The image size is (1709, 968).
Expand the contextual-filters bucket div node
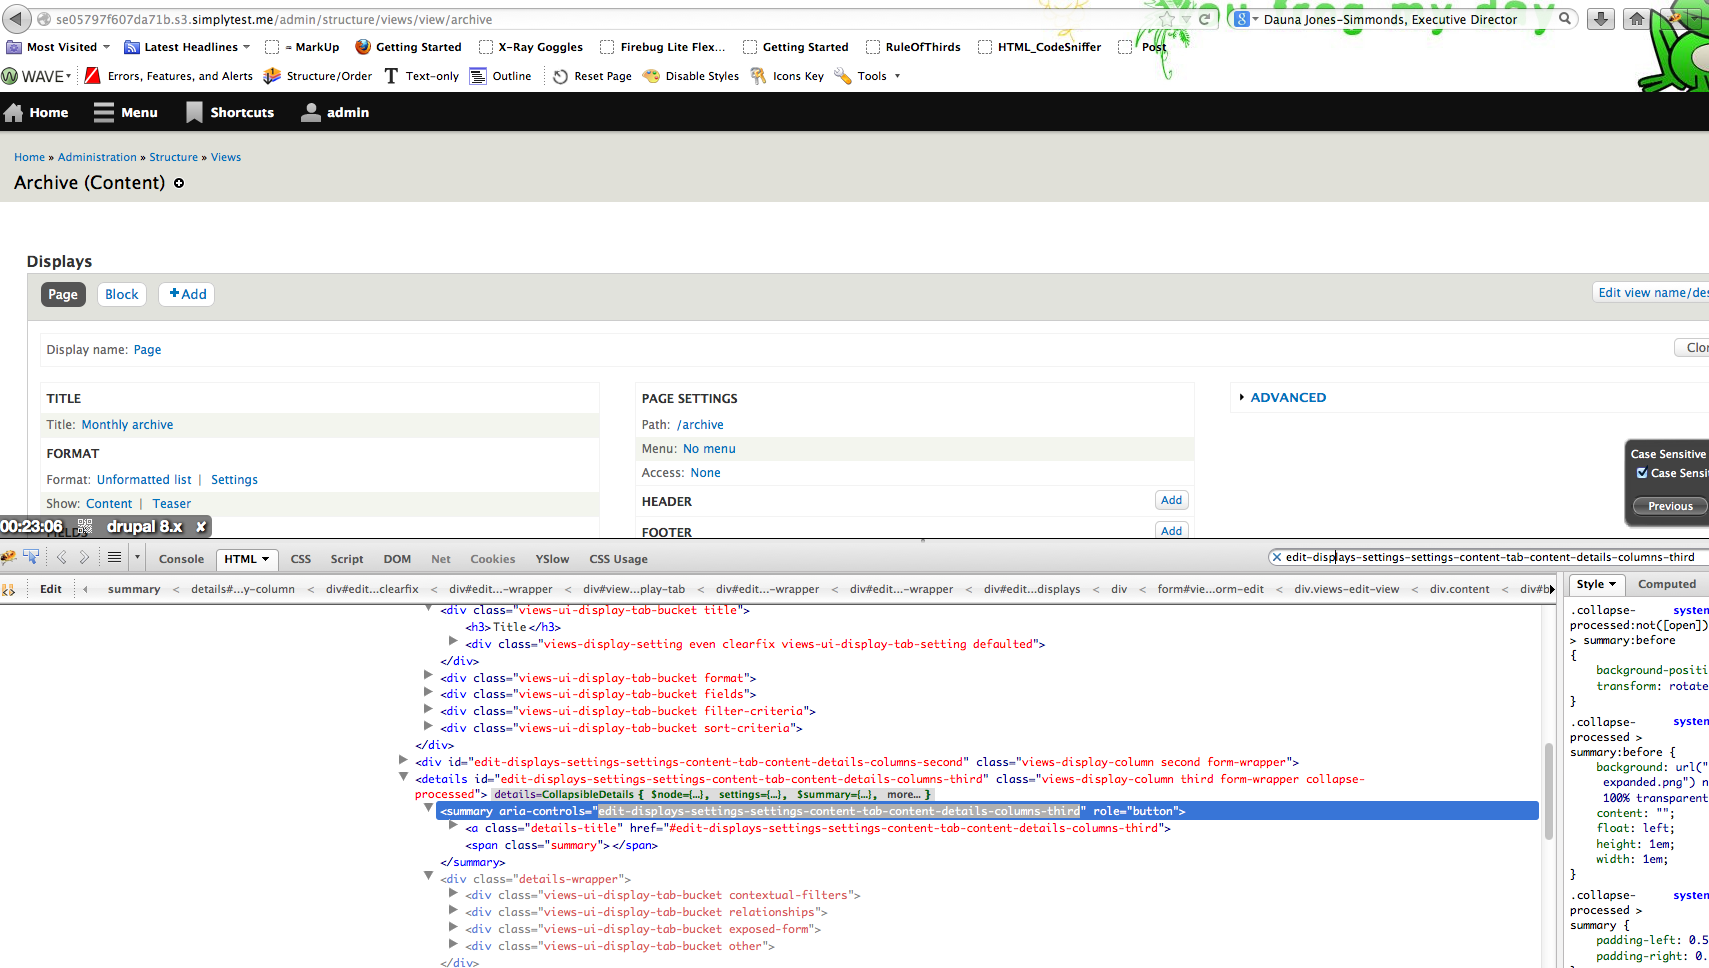click(x=453, y=894)
